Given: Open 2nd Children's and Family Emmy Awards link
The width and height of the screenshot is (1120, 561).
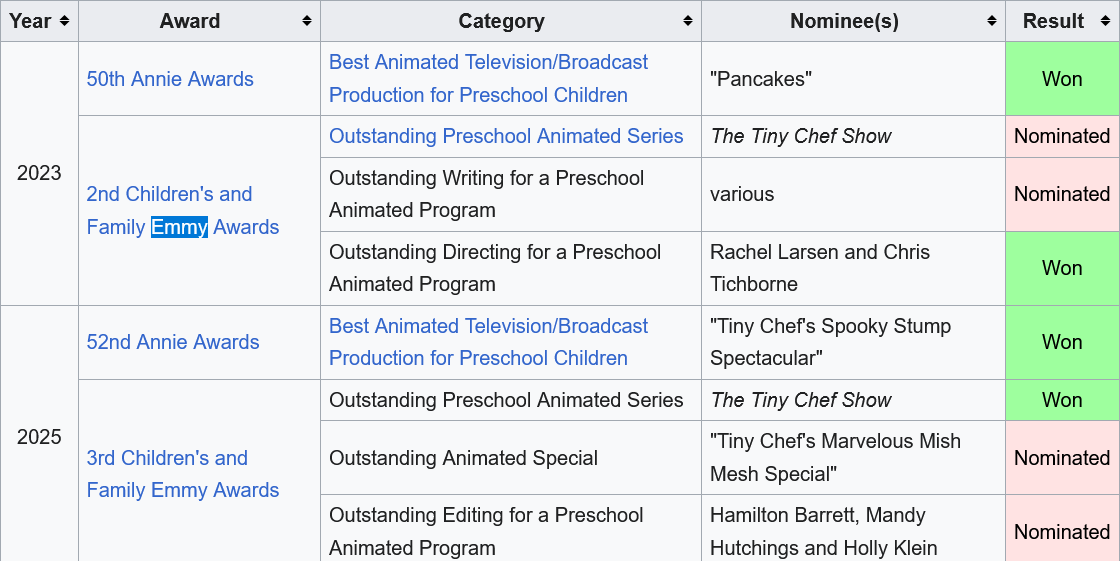Looking at the screenshot, I should [183, 211].
